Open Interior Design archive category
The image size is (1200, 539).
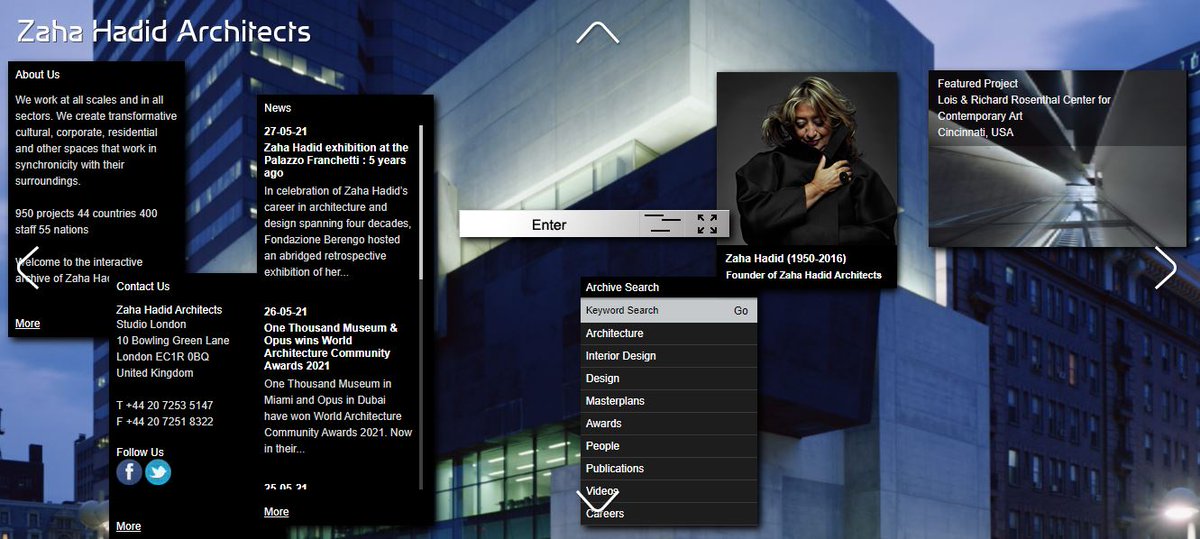coord(669,356)
